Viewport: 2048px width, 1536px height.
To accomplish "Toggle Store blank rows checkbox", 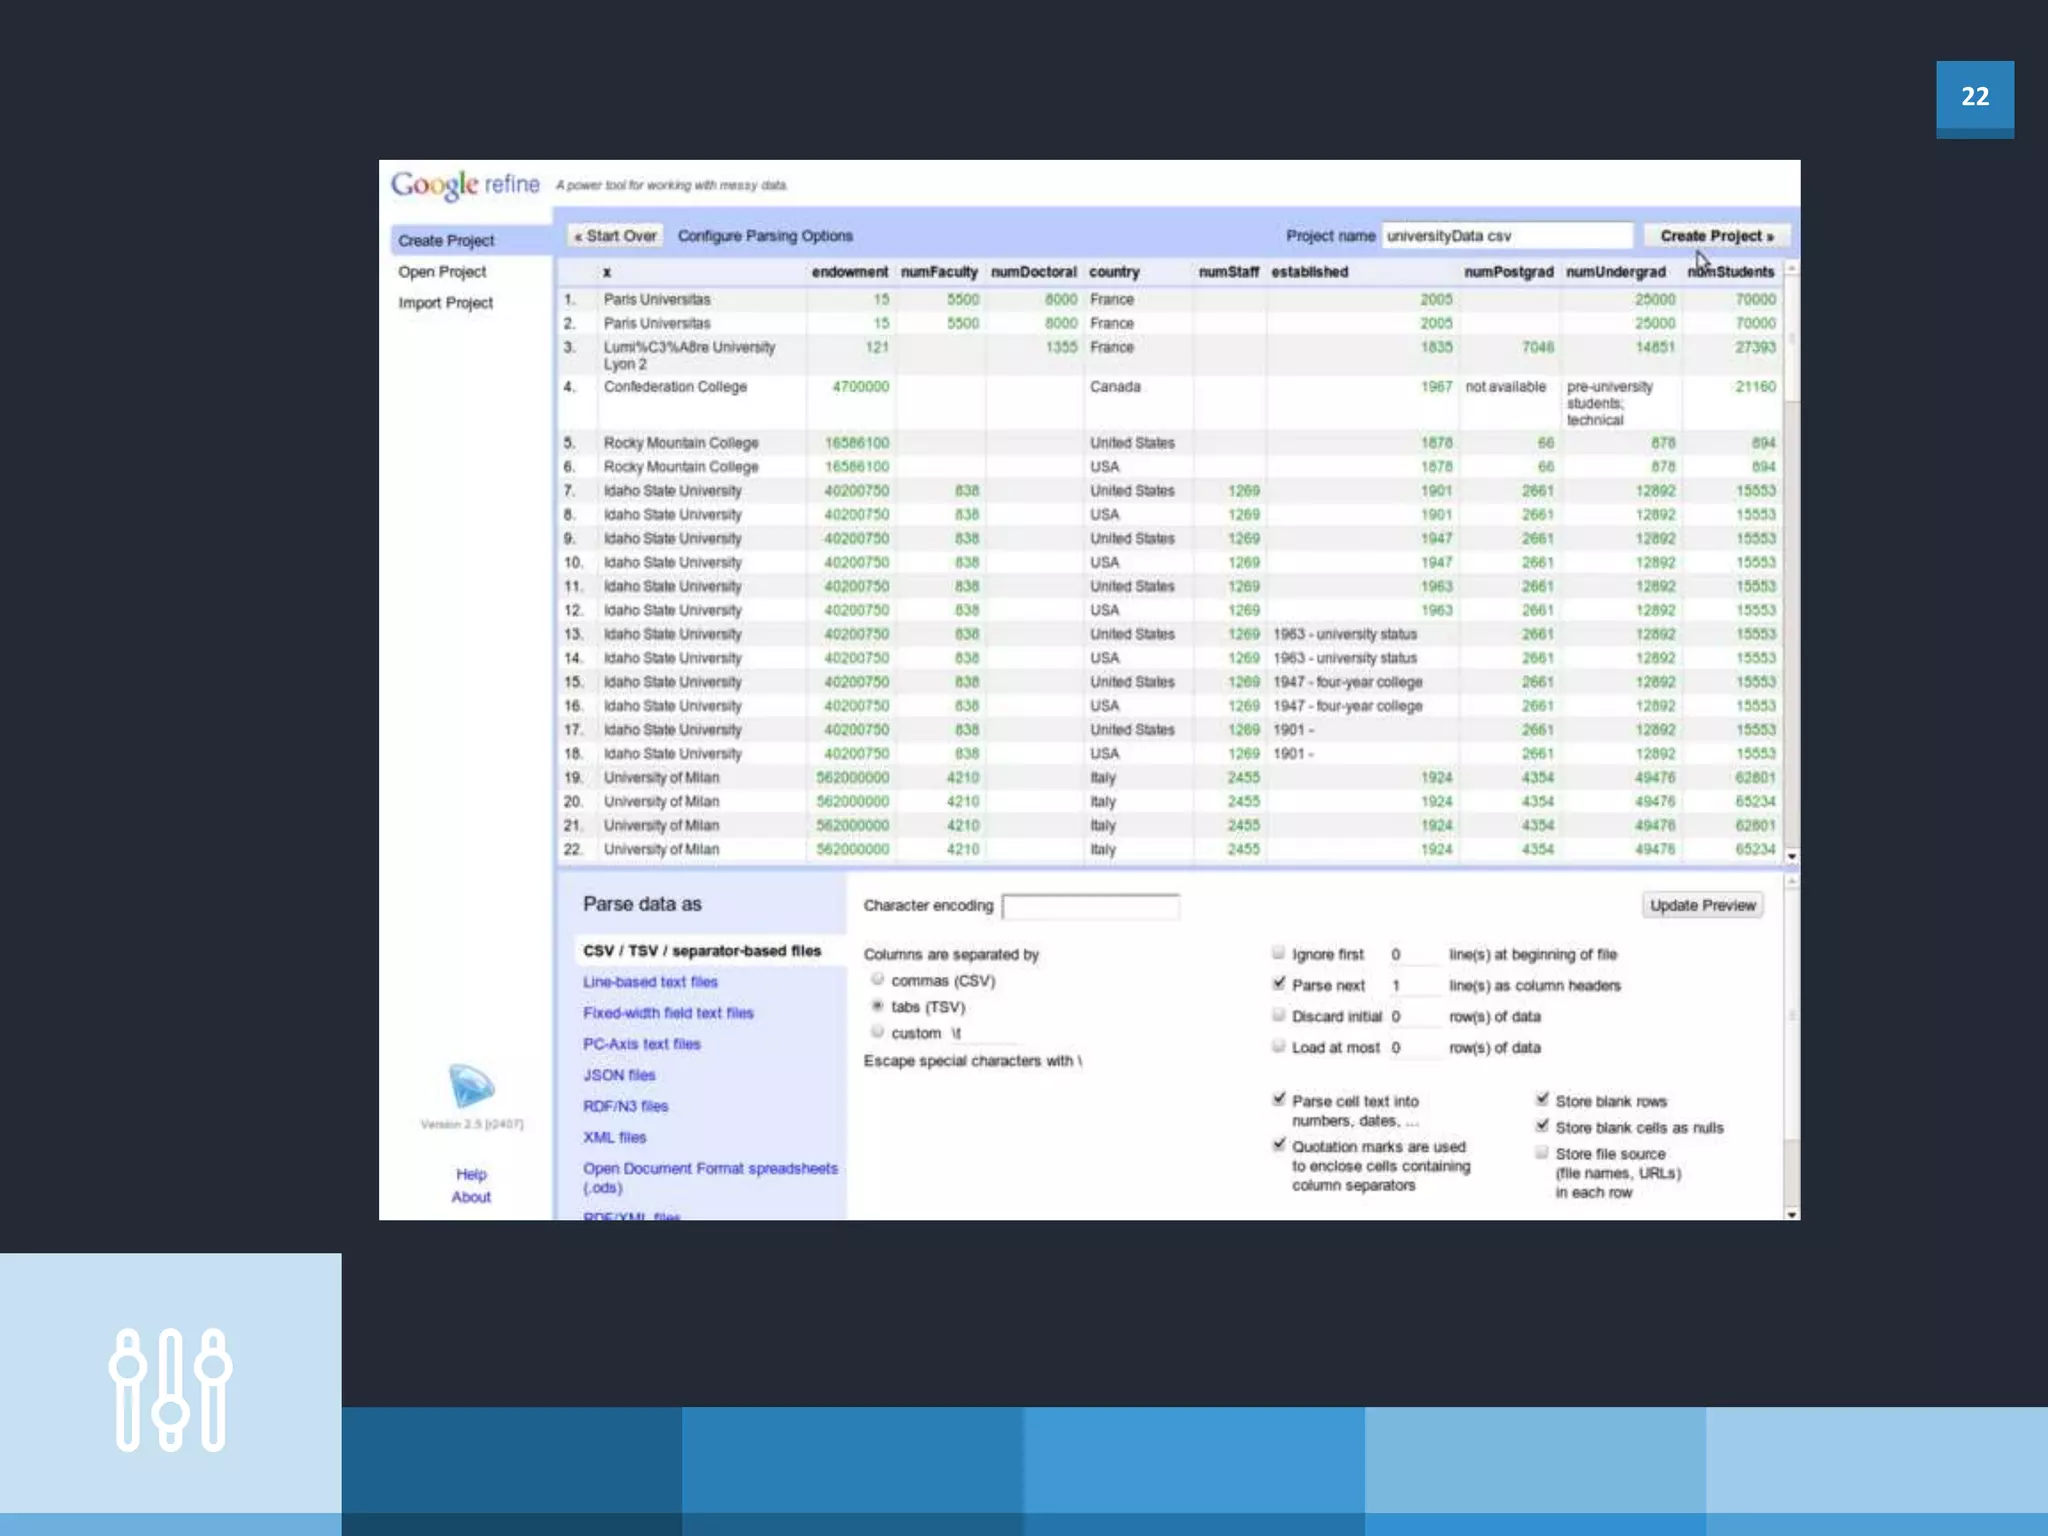I will [1542, 1100].
